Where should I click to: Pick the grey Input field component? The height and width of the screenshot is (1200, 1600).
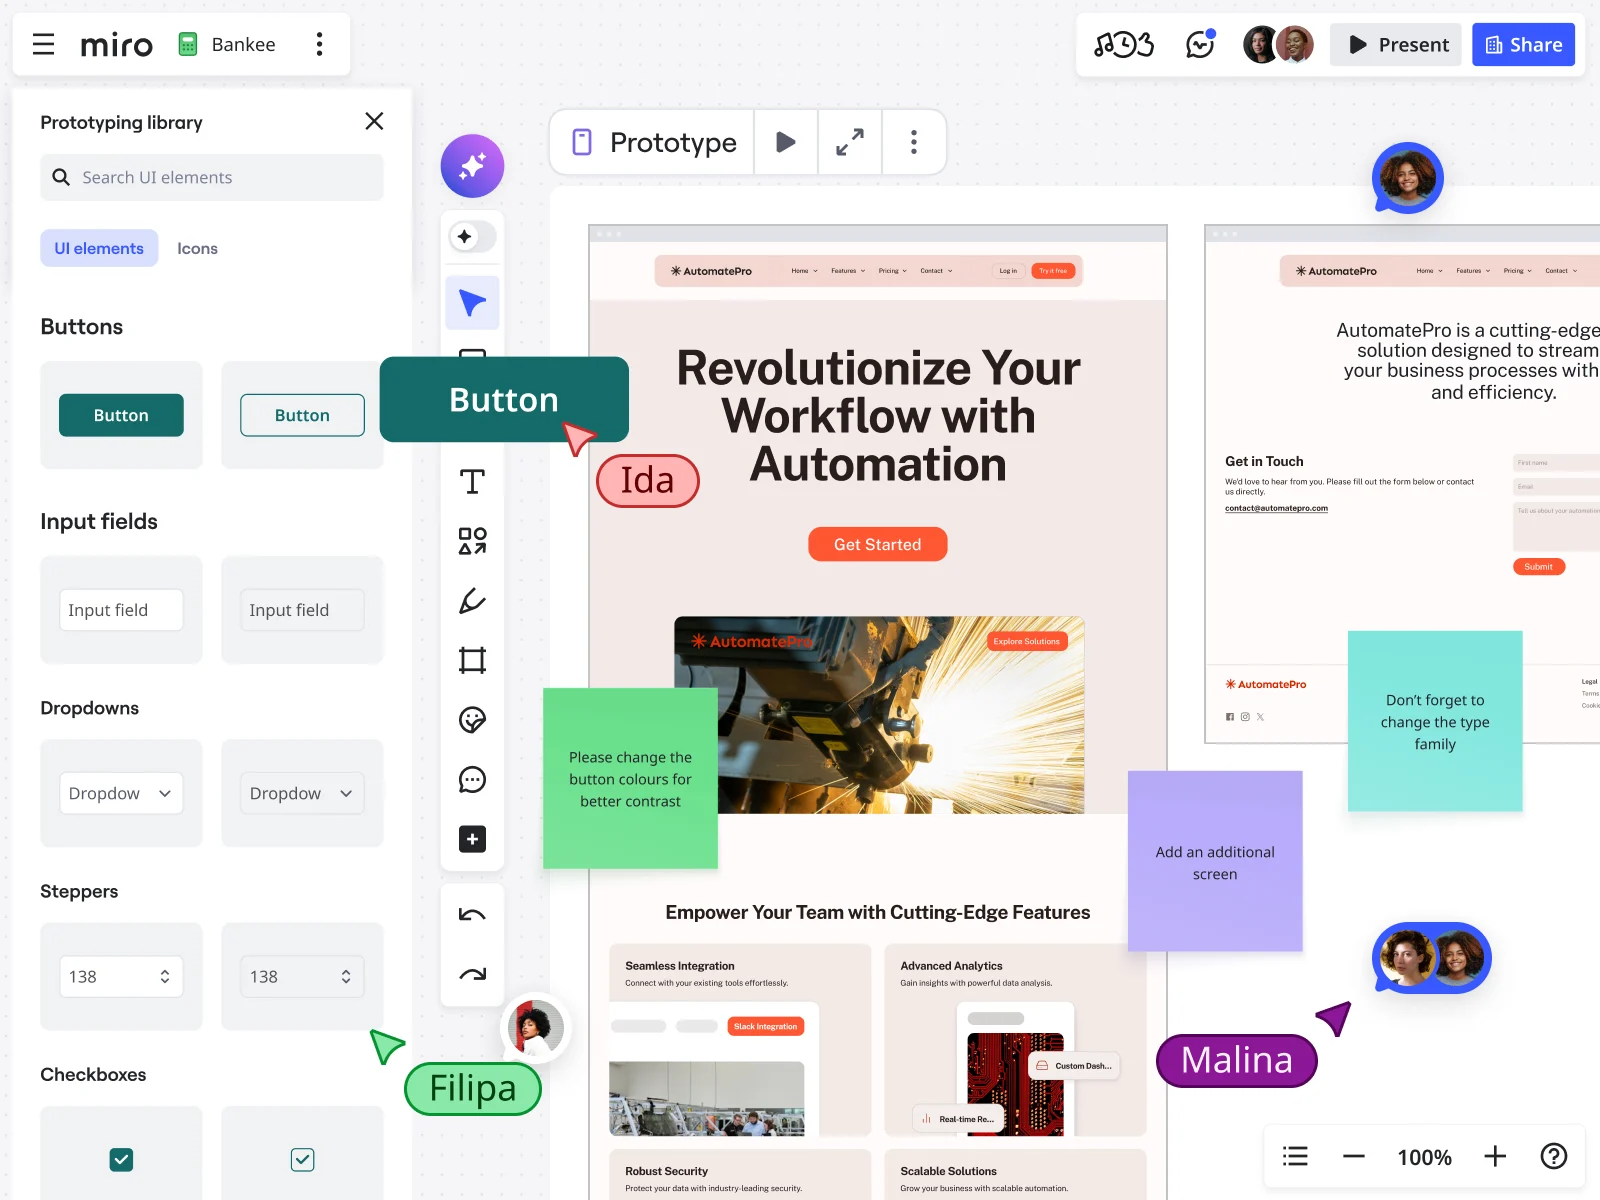tap(302, 610)
